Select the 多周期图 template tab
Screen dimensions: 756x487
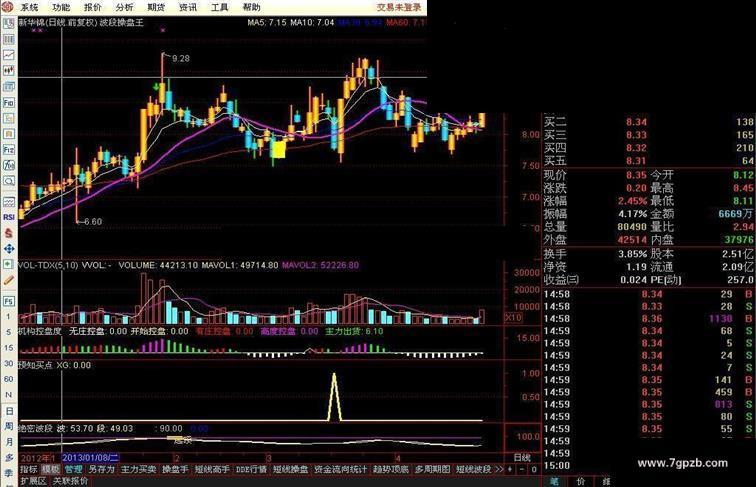click(432, 469)
